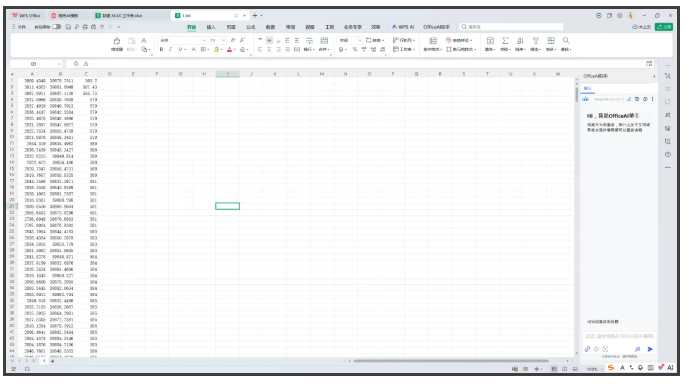Click the Filter funnel icon
This screenshot has height=388, width=690.
click(x=536, y=40)
